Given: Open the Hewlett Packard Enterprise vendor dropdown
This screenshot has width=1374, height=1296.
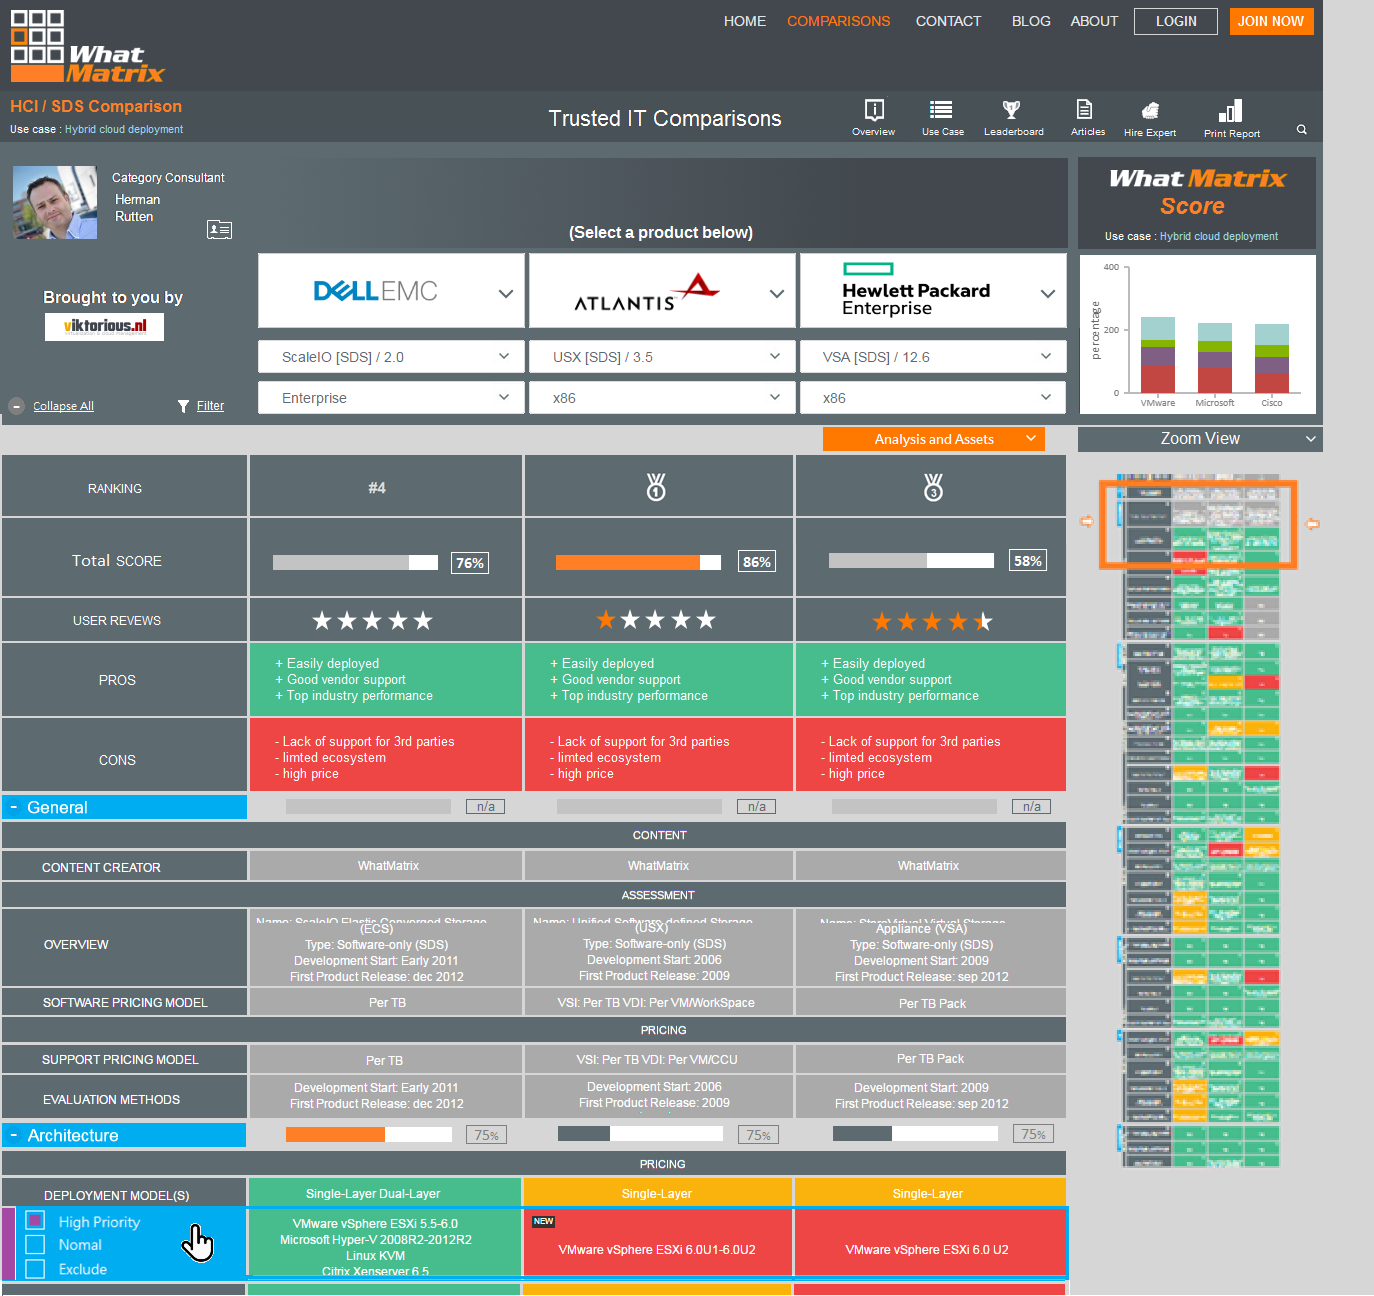Looking at the screenshot, I should coord(933,290).
